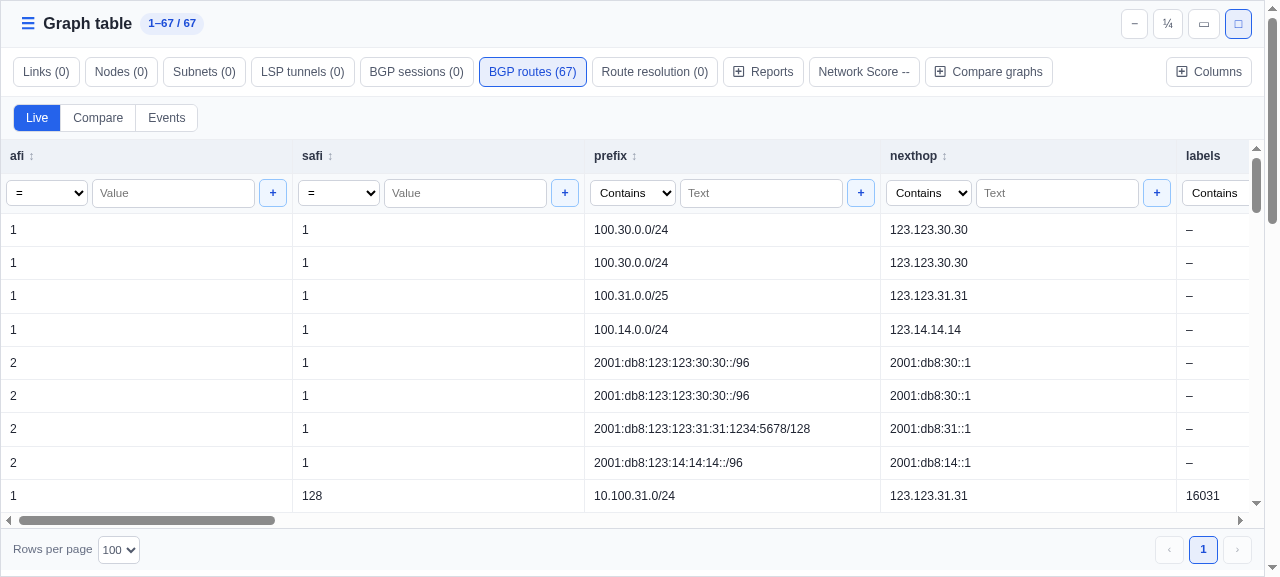Sort by the safi column arrows
Screen dimensions: 1280x577
330,156
